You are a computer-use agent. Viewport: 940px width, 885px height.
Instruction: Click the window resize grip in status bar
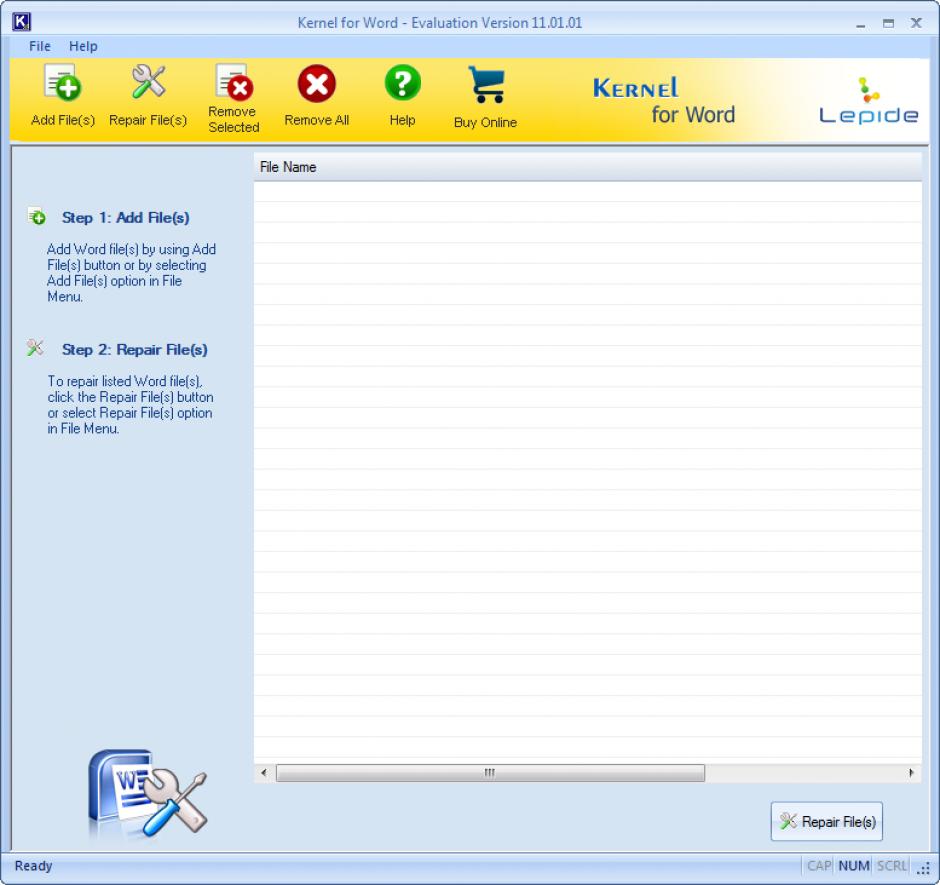click(x=924, y=868)
